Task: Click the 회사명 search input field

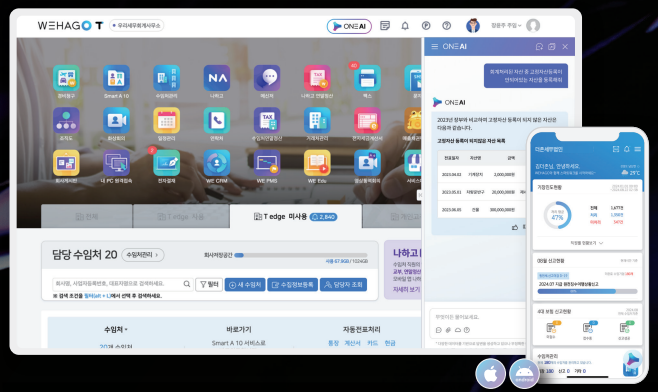Action: [x=123, y=284]
